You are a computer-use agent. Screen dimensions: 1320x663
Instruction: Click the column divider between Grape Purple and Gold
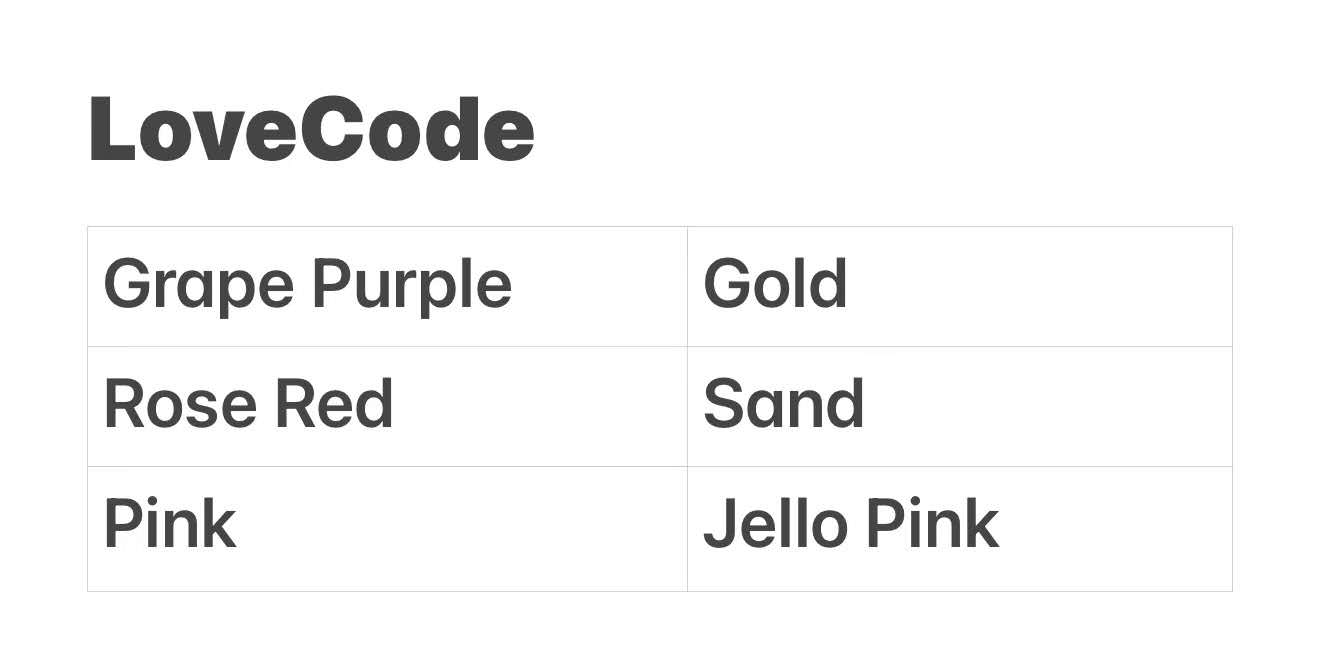coord(687,286)
